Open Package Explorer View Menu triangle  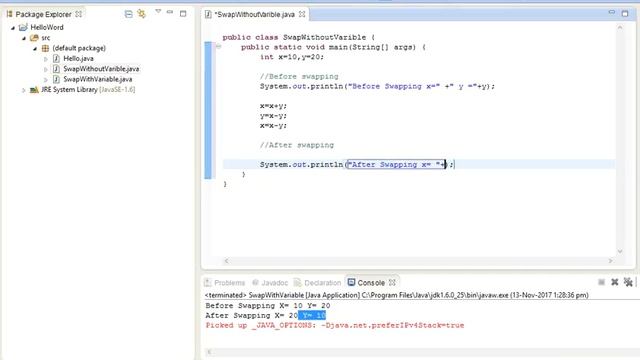pos(158,11)
